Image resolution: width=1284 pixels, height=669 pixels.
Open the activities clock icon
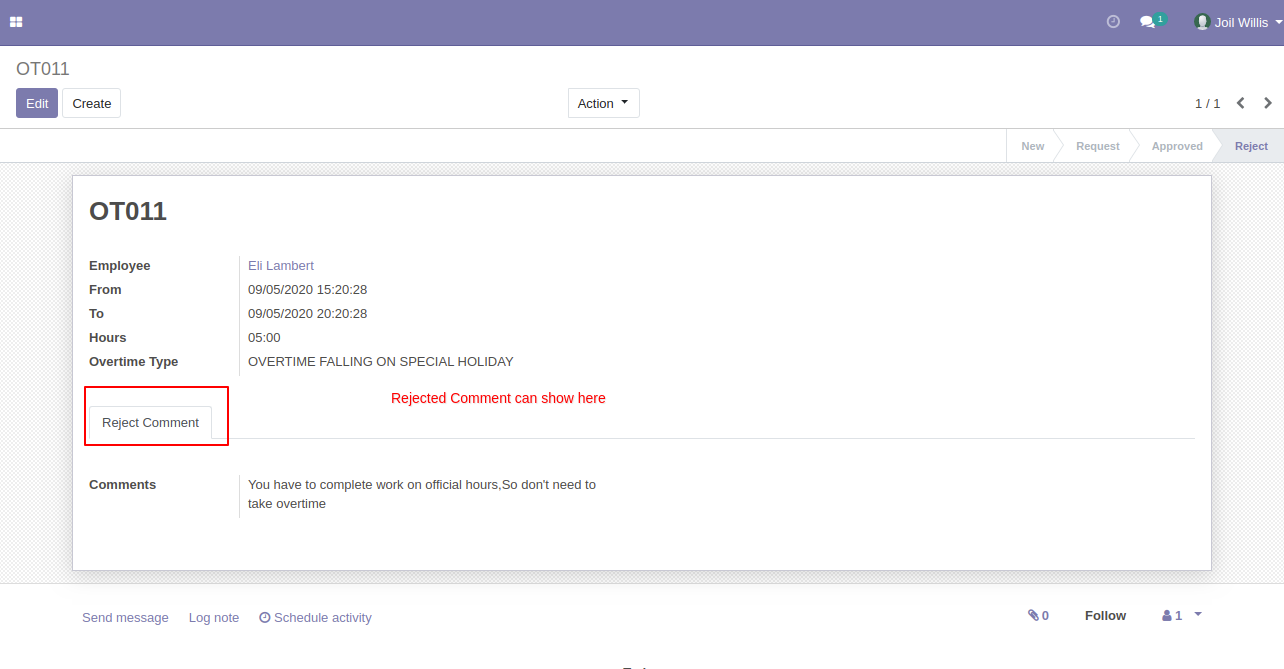1113,22
